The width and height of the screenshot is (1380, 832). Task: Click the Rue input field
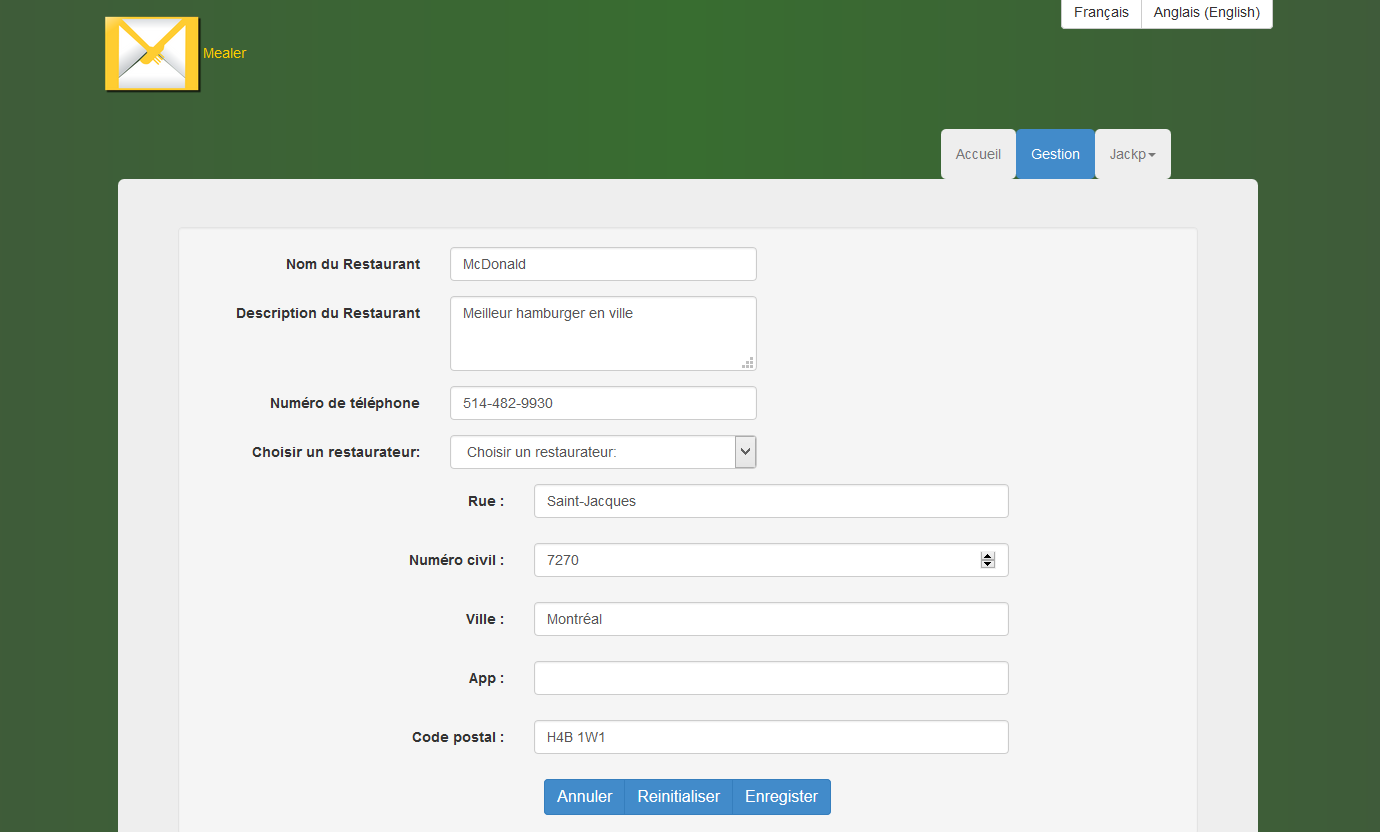point(771,501)
